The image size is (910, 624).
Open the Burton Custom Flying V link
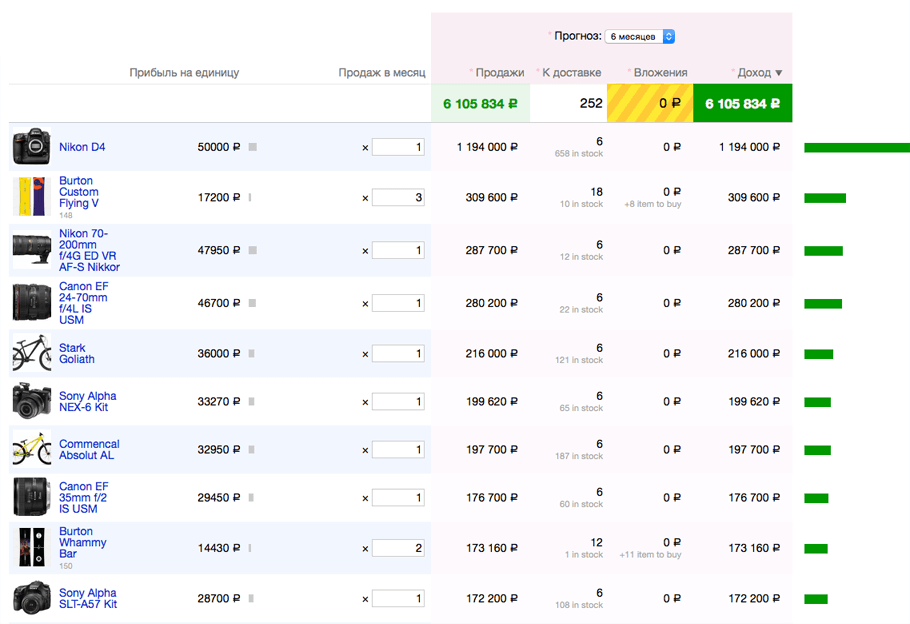pyautogui.click(x=79, y=192)
